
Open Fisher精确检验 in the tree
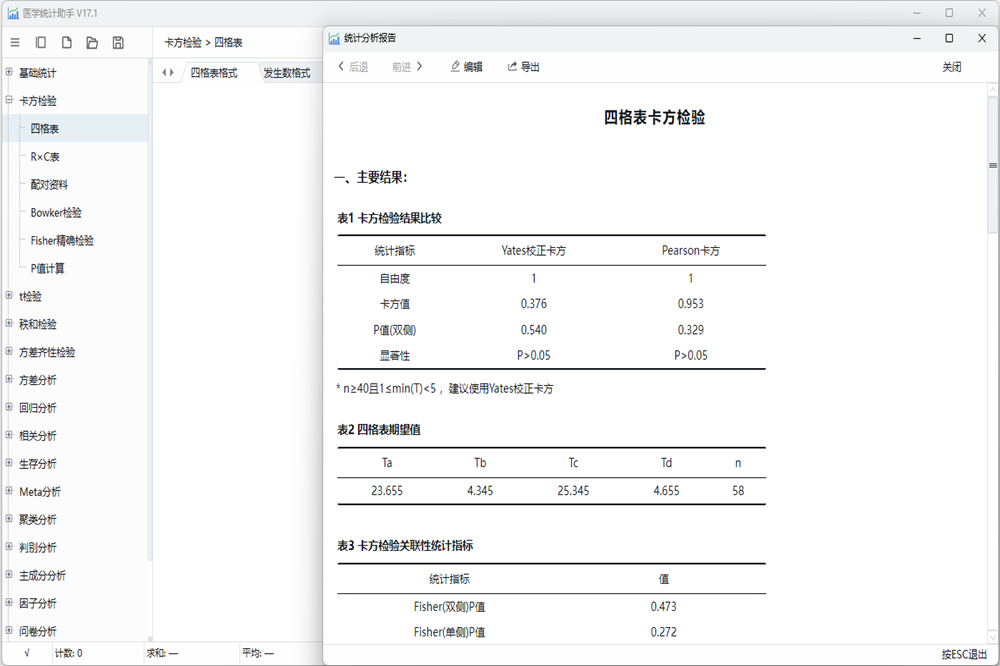[x=62, y=240]
